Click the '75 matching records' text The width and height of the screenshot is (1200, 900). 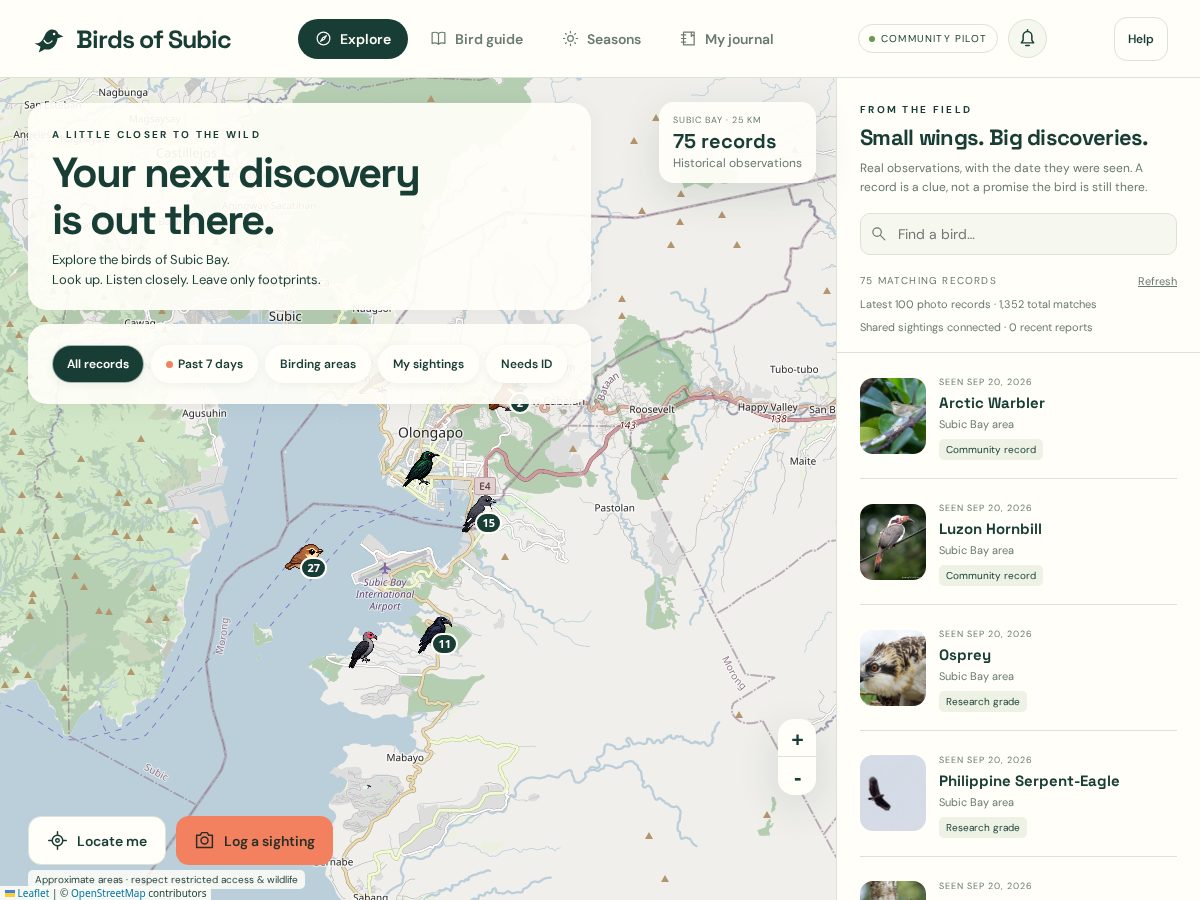pos(928,281)
